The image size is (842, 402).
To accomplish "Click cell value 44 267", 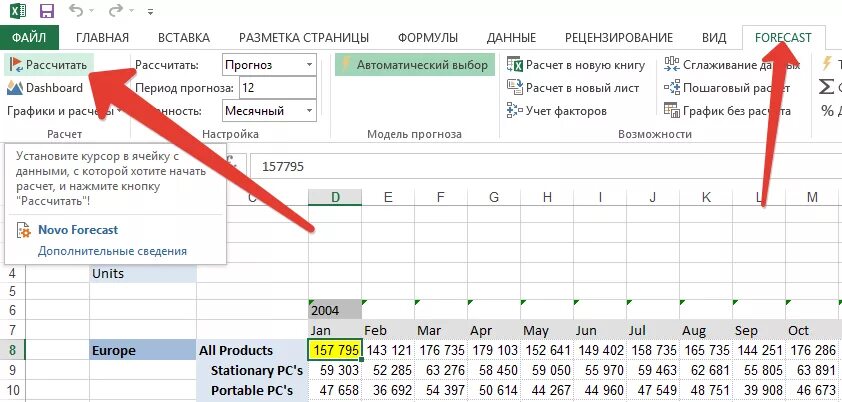I will pos(547,391).
